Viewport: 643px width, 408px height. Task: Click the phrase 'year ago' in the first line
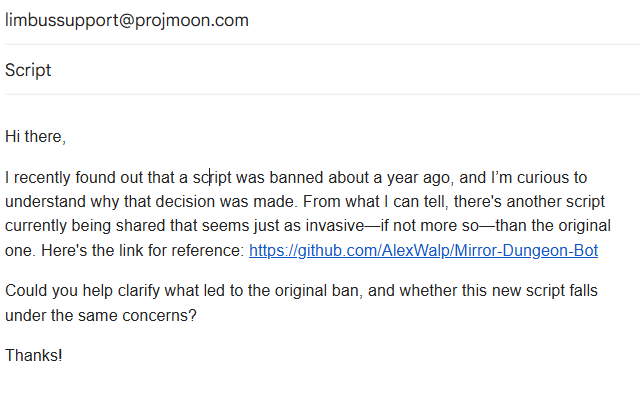[x=418, y=178]
